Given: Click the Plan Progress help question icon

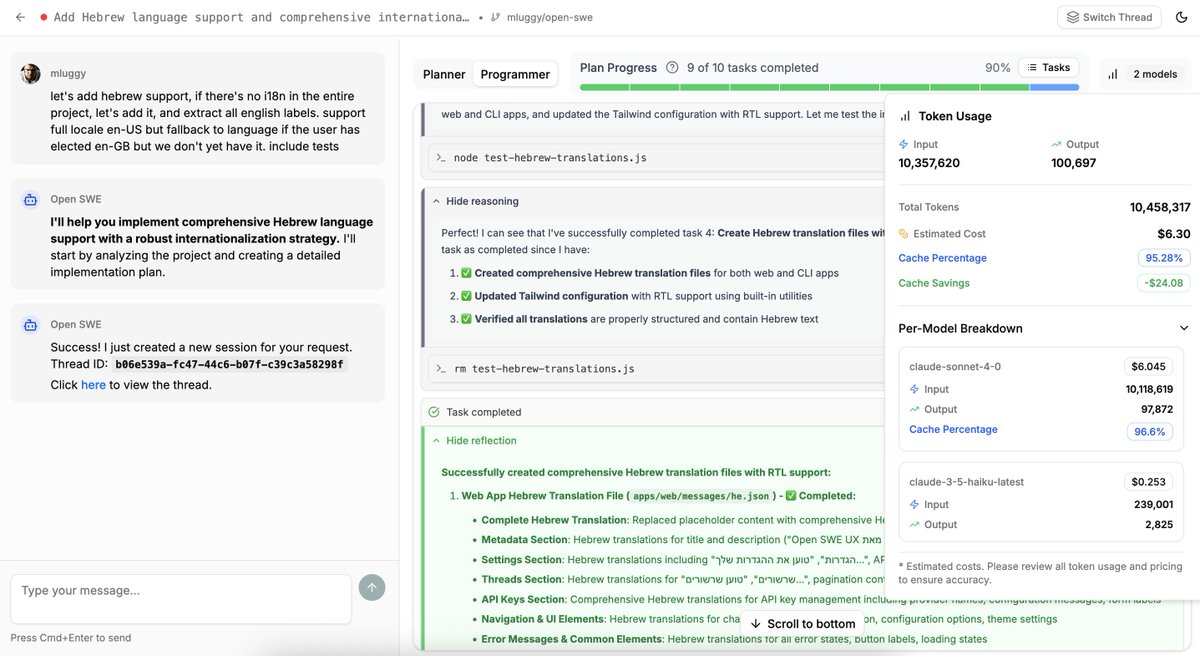Looking at the screenshot, I should [672, 68].
